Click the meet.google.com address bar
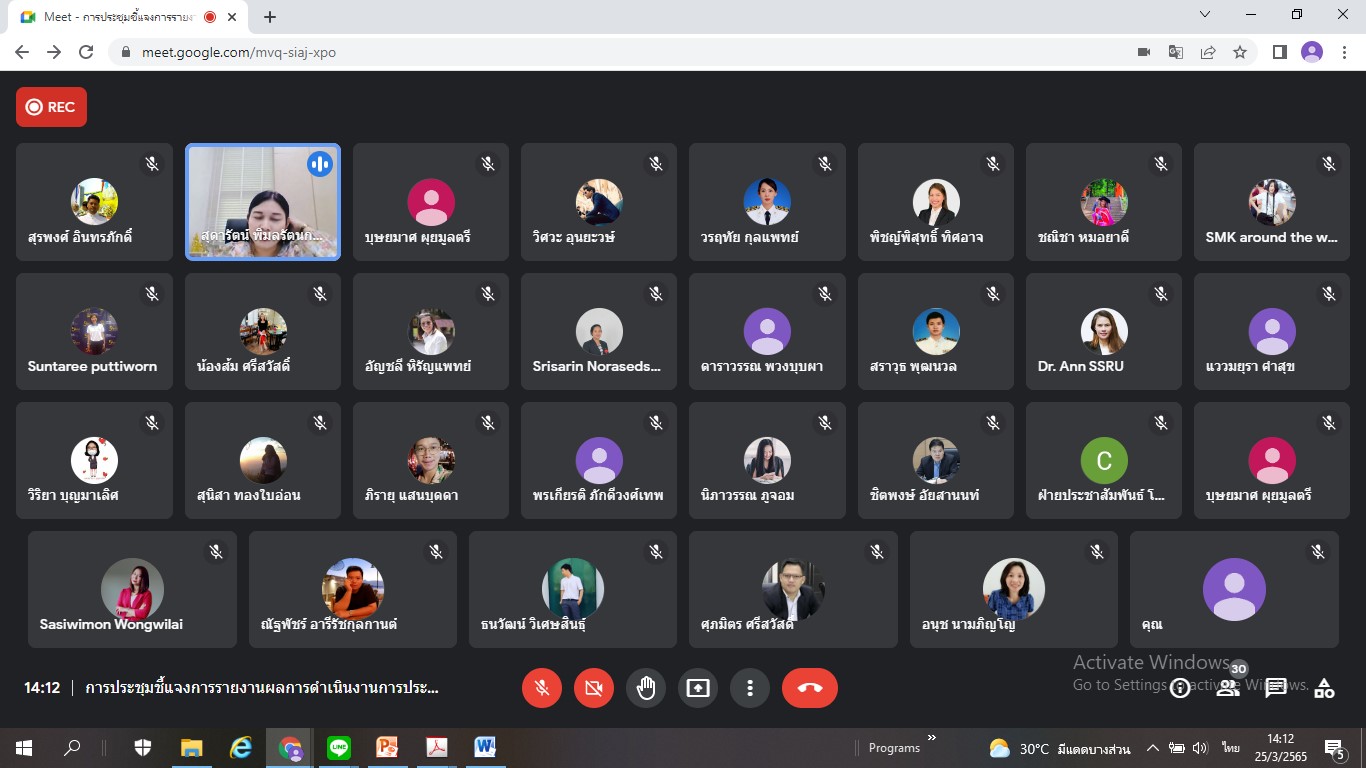 pos(600,52)
